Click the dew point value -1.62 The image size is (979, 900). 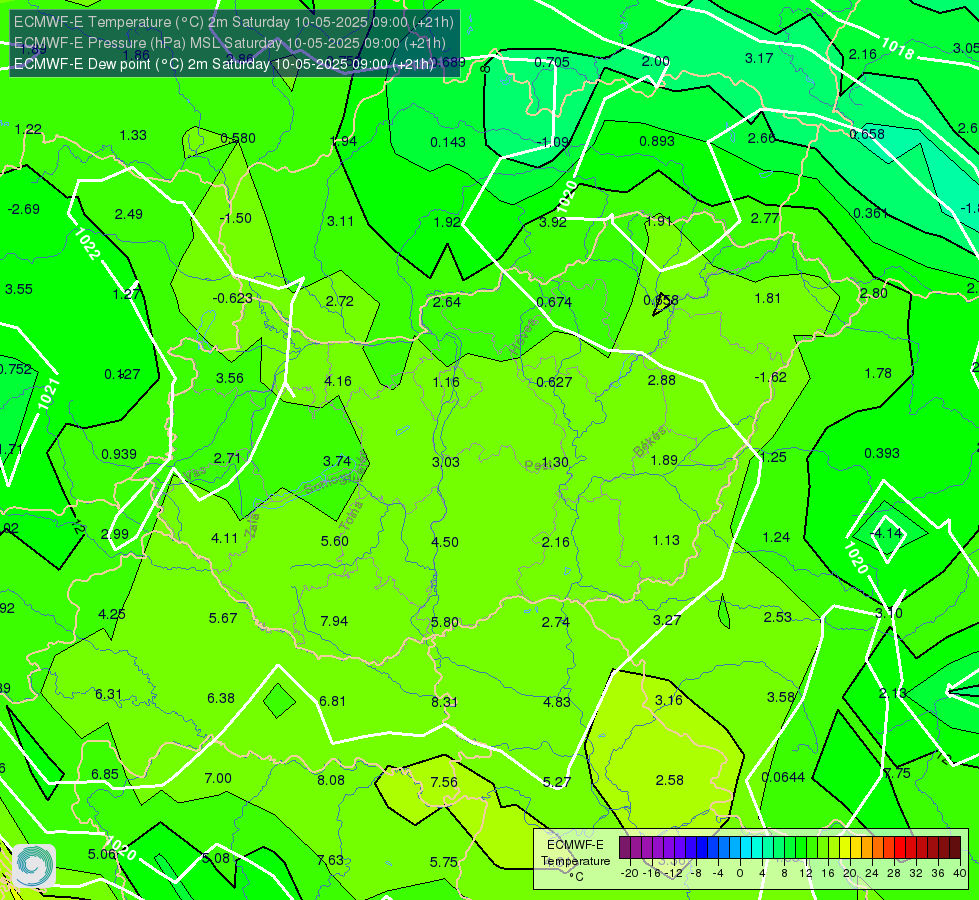tap(770, 377)
